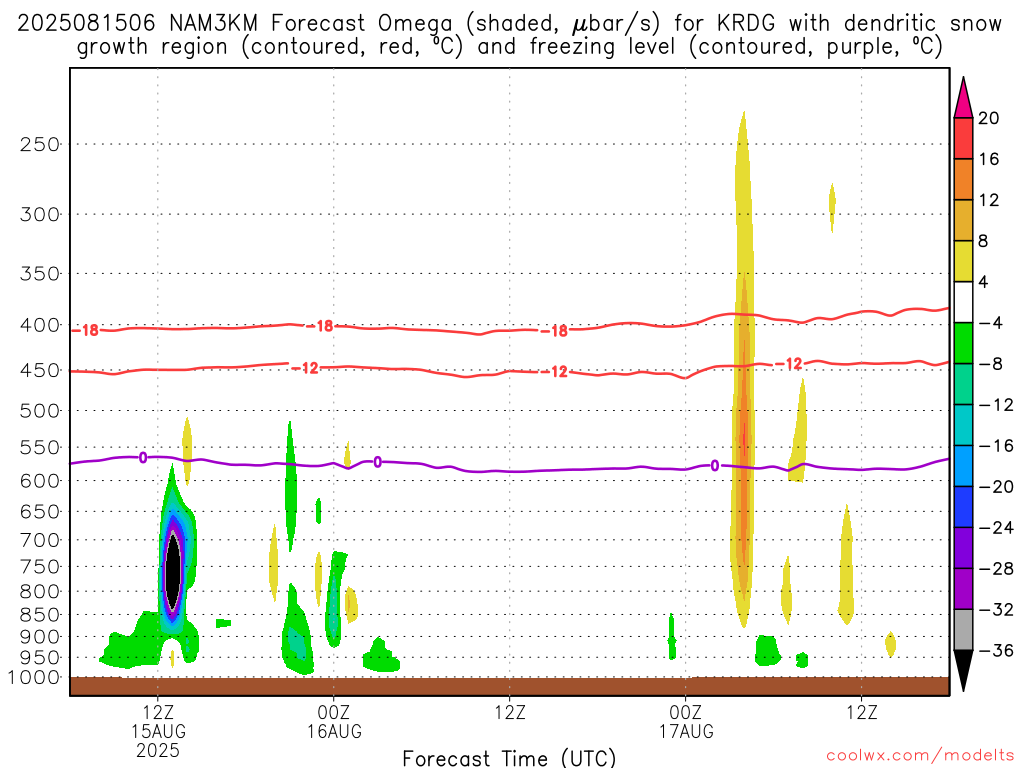This screenshot has width=1024, height=768.
Task: Select the 00Z 17AUG time label
Action: point(686,722)
